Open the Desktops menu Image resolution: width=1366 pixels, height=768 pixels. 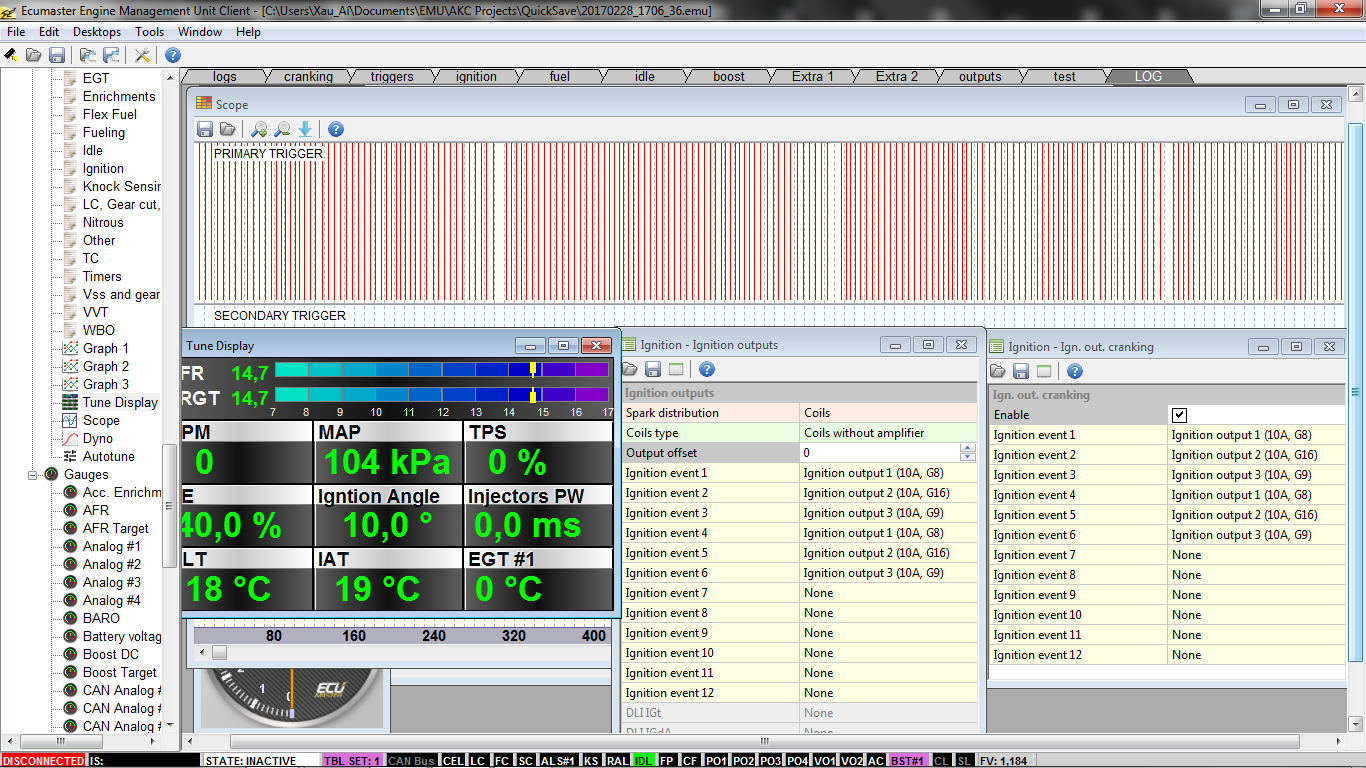click(x=97, y=32)
